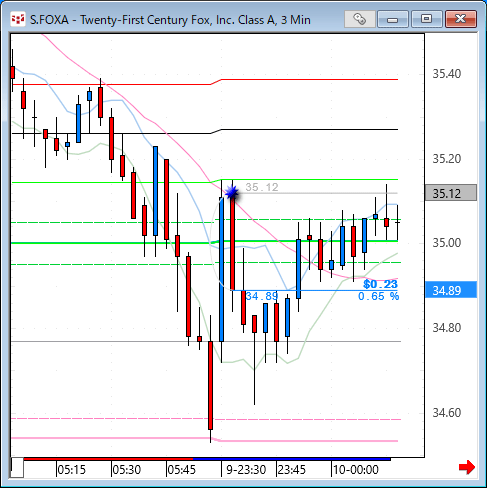The image size is (487, 488).
Task: Click the chart link icon in title bar
Action: pyautogui.click(x=360, y=19)
